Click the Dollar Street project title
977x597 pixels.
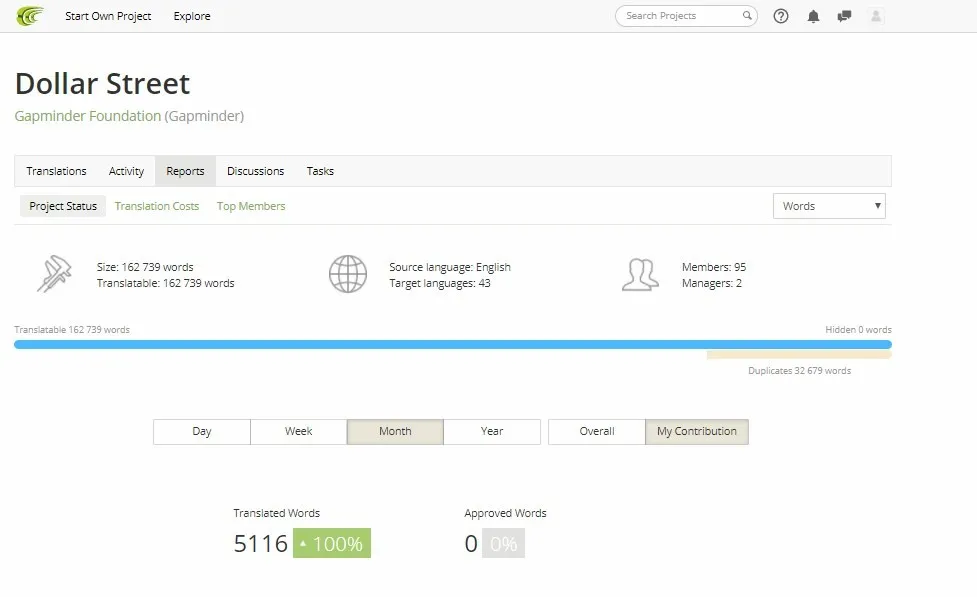(x=102, y=84)
